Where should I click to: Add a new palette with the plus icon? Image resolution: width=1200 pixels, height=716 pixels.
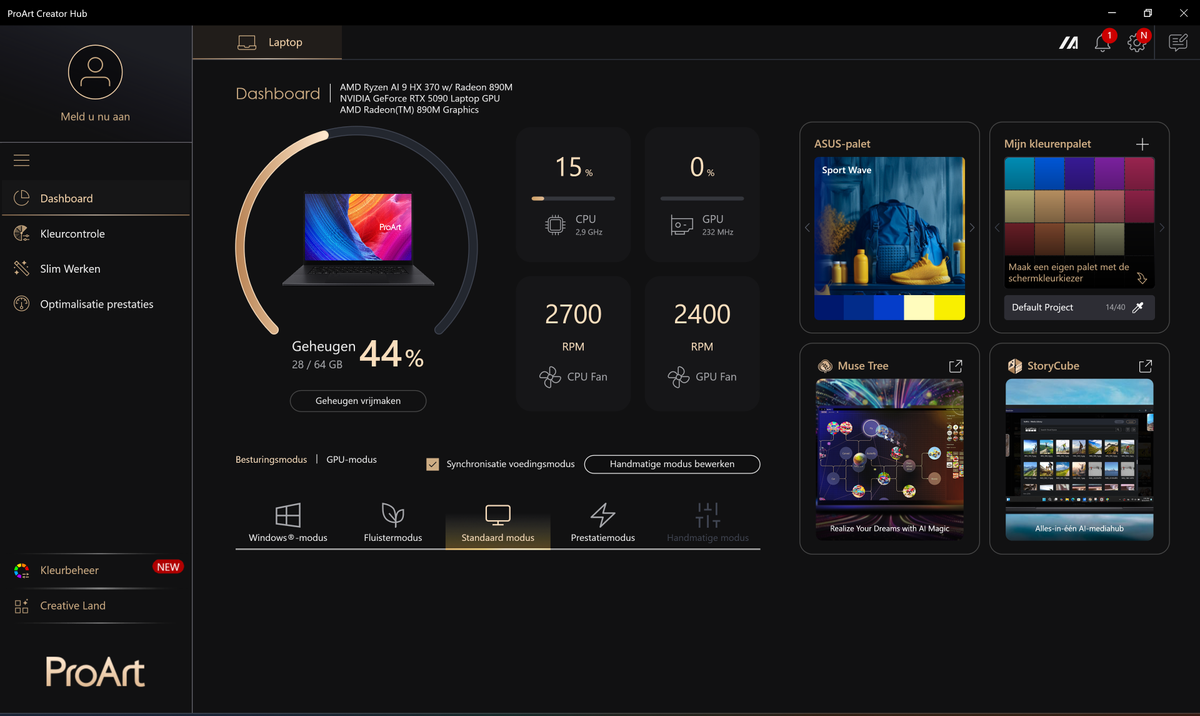coord(1142,144)
